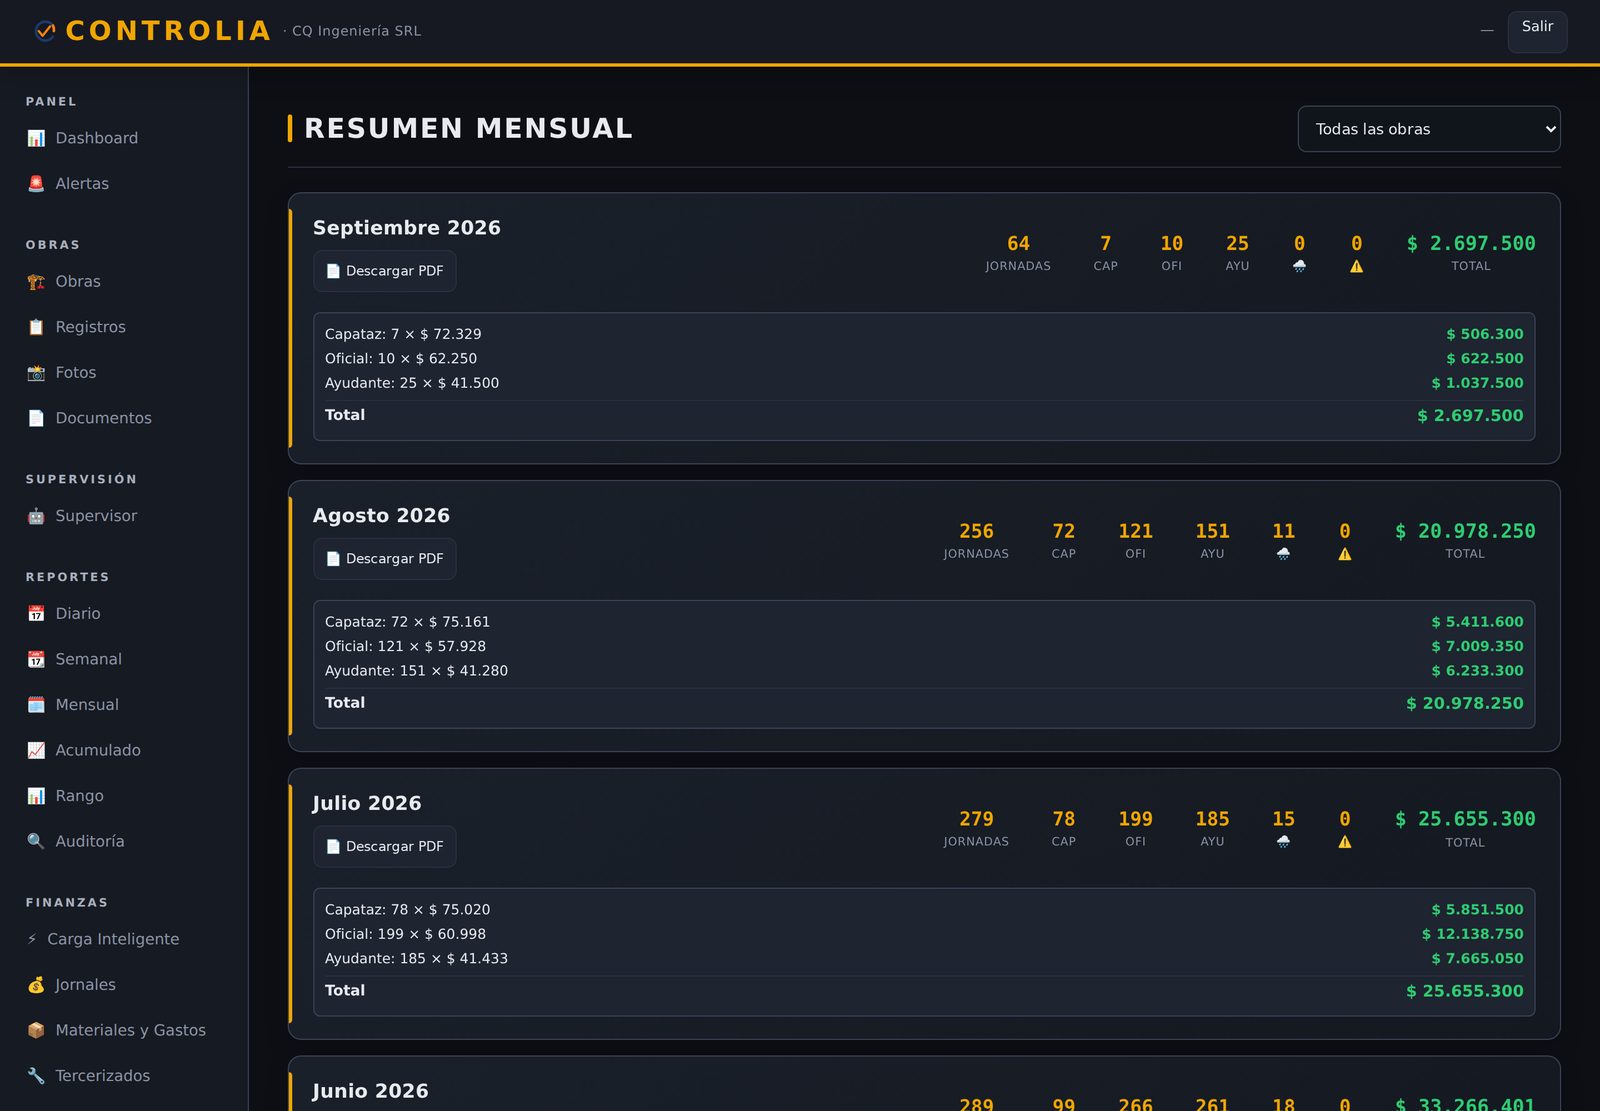Image resolution: width=1600 pixels, height=1111 pixels.
Task: Click CQ Ingeniería SRL company name
Action: point(356,31)
